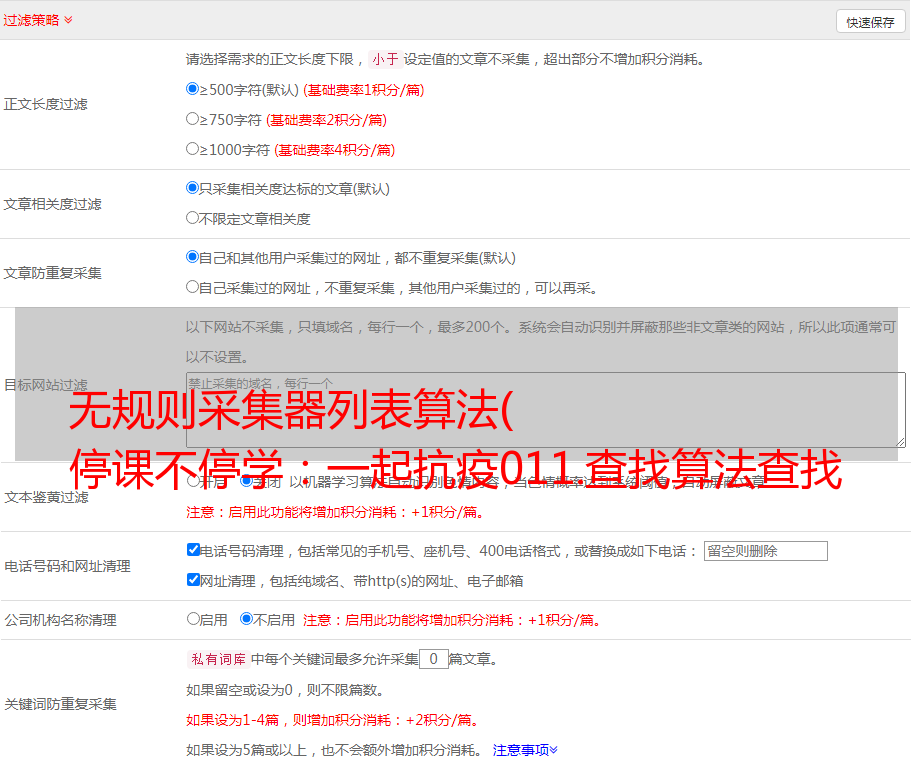Click the 关键词防重复采集 label

(60, 705)
